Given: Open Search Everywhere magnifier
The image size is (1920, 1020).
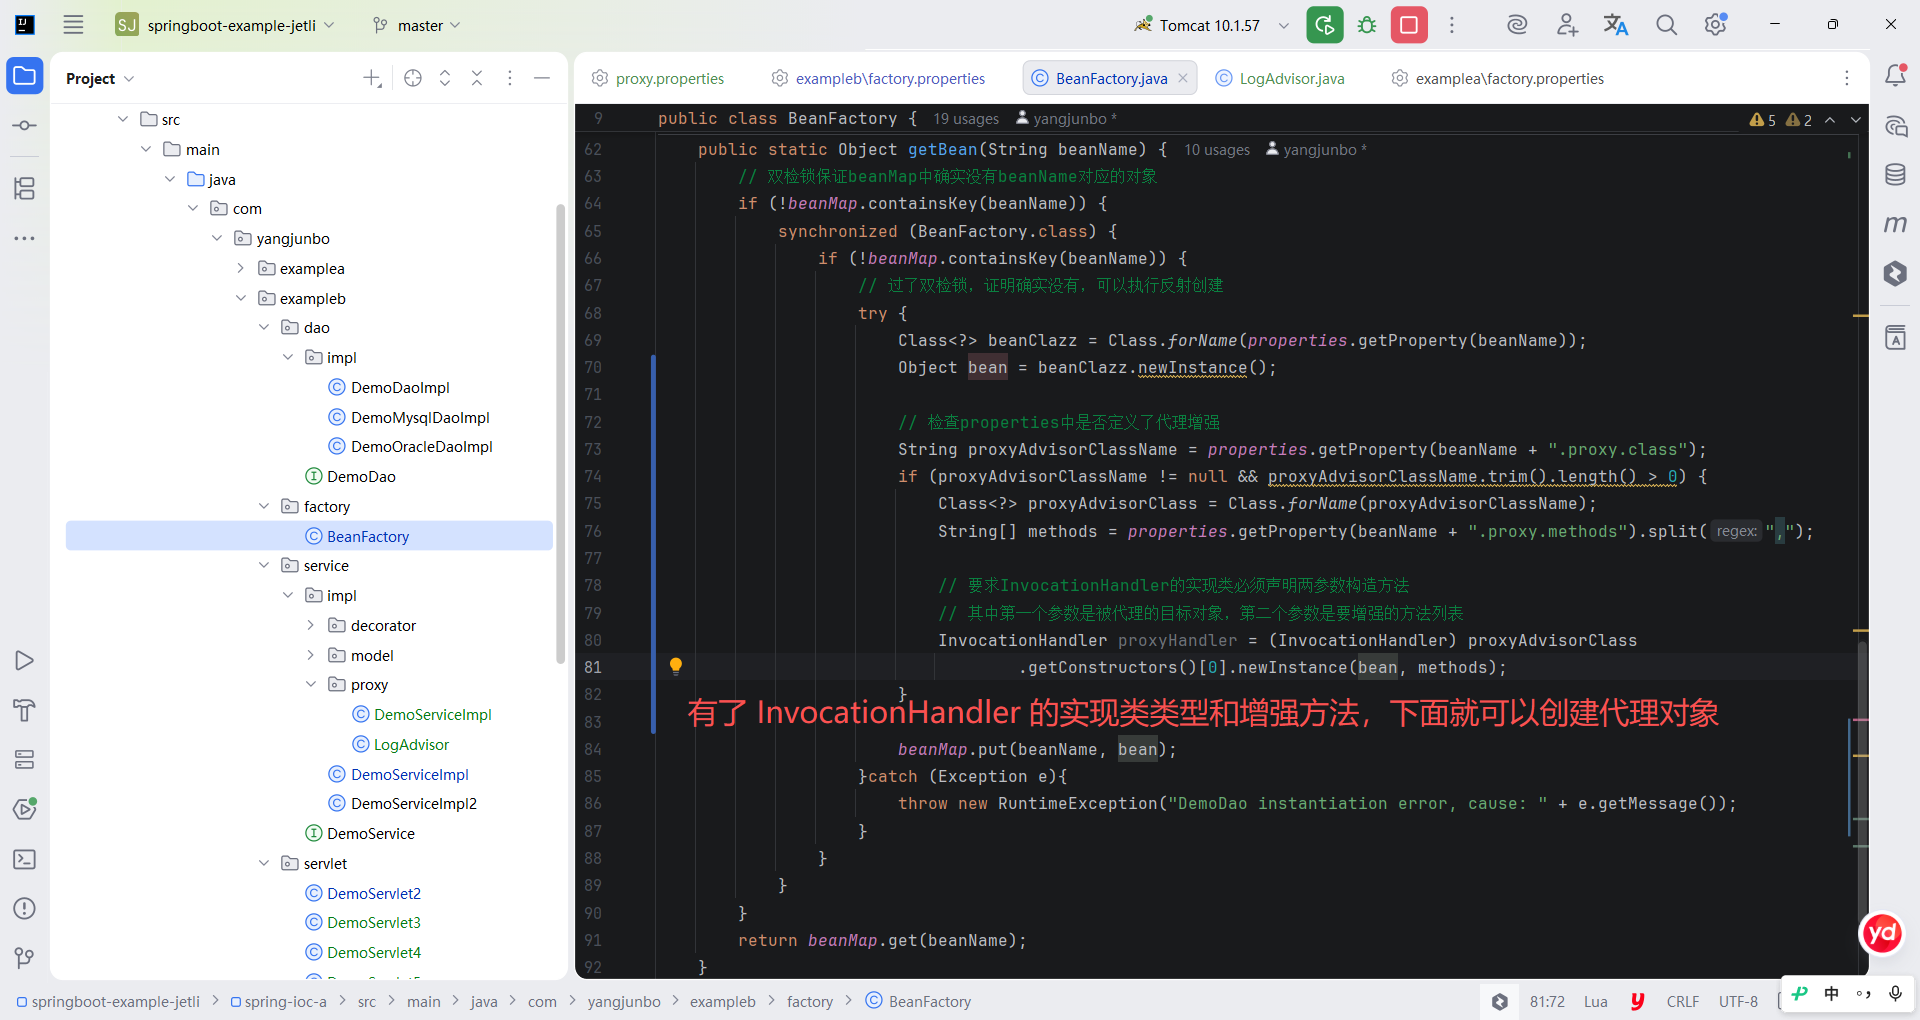Looking at the screenshot, I should 1666,25.
